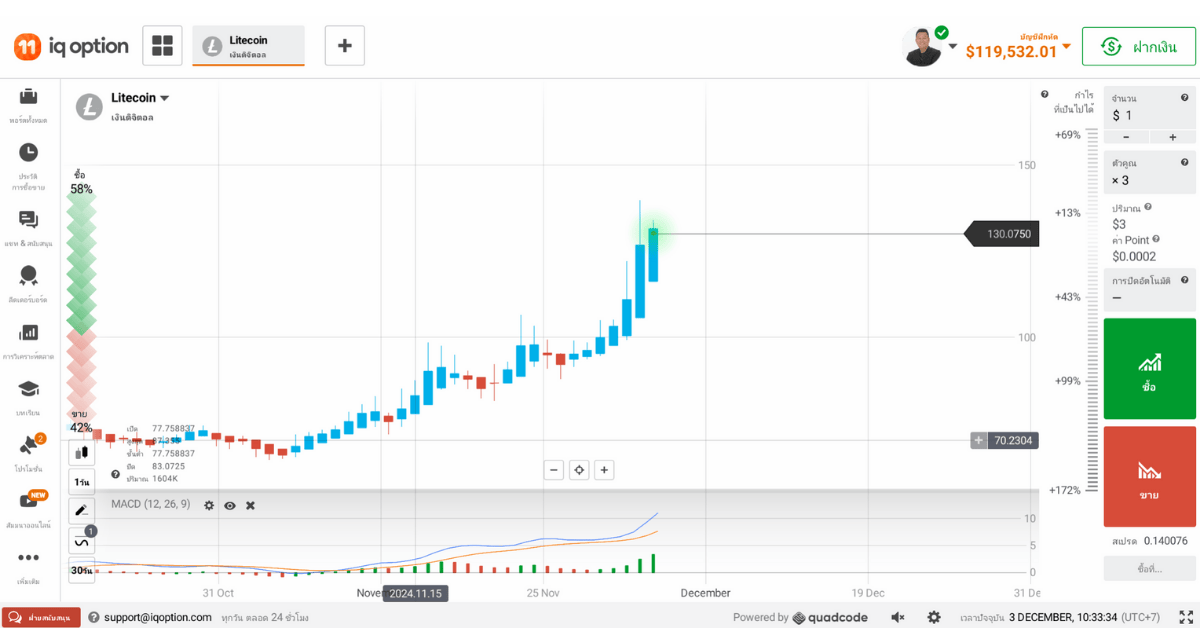Image resolution: width=1200 pixels, height=628 pixels.
Task: Click help icon next to amount field
Action: (x=1185, y=97)
